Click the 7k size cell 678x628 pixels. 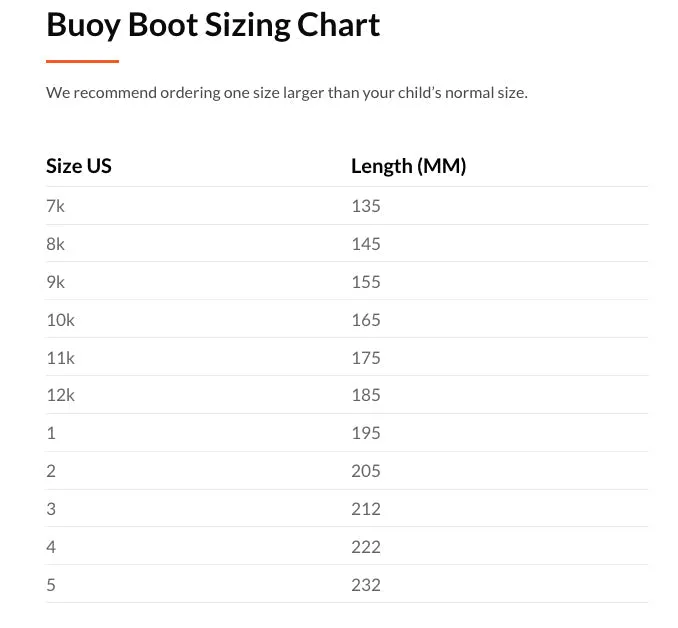point(56,206)
